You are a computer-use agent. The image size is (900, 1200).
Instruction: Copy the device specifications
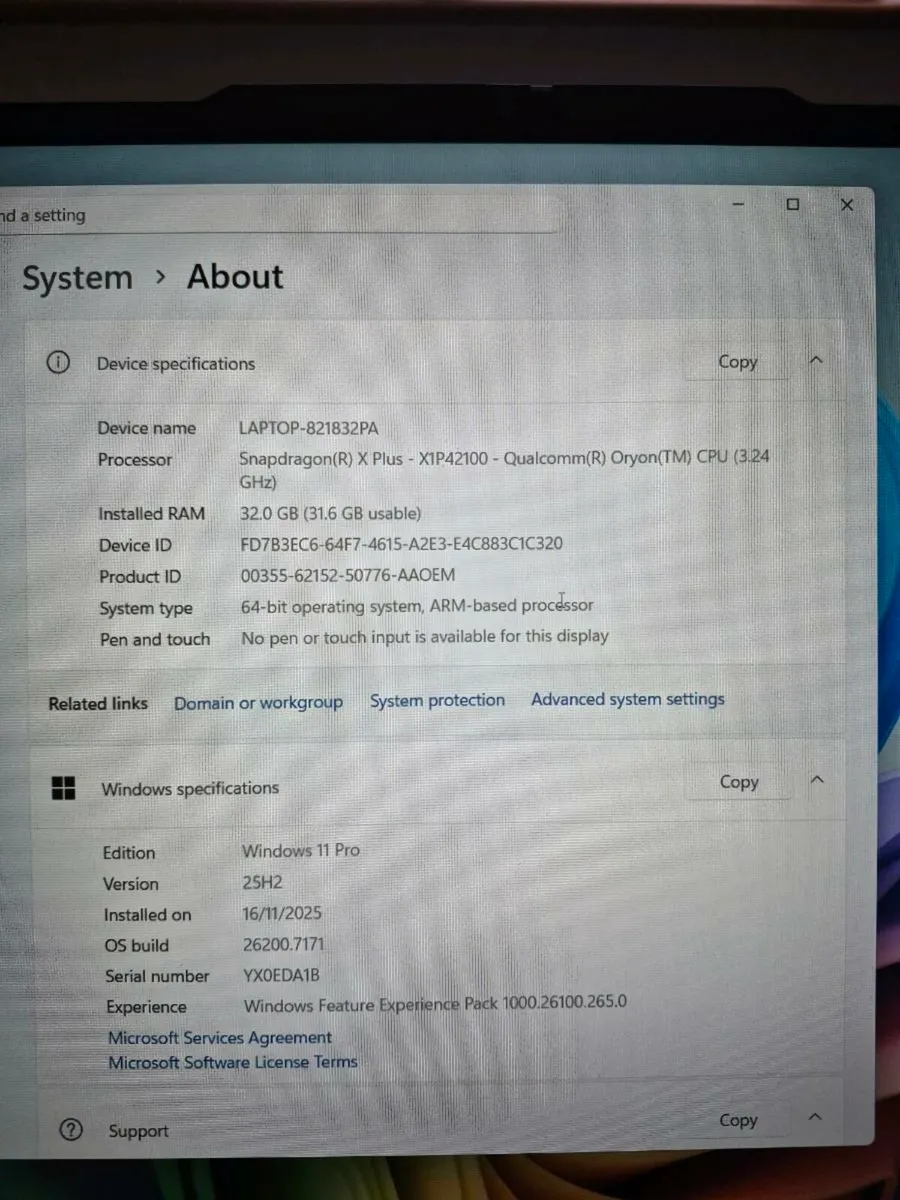(x=737, y=362)
